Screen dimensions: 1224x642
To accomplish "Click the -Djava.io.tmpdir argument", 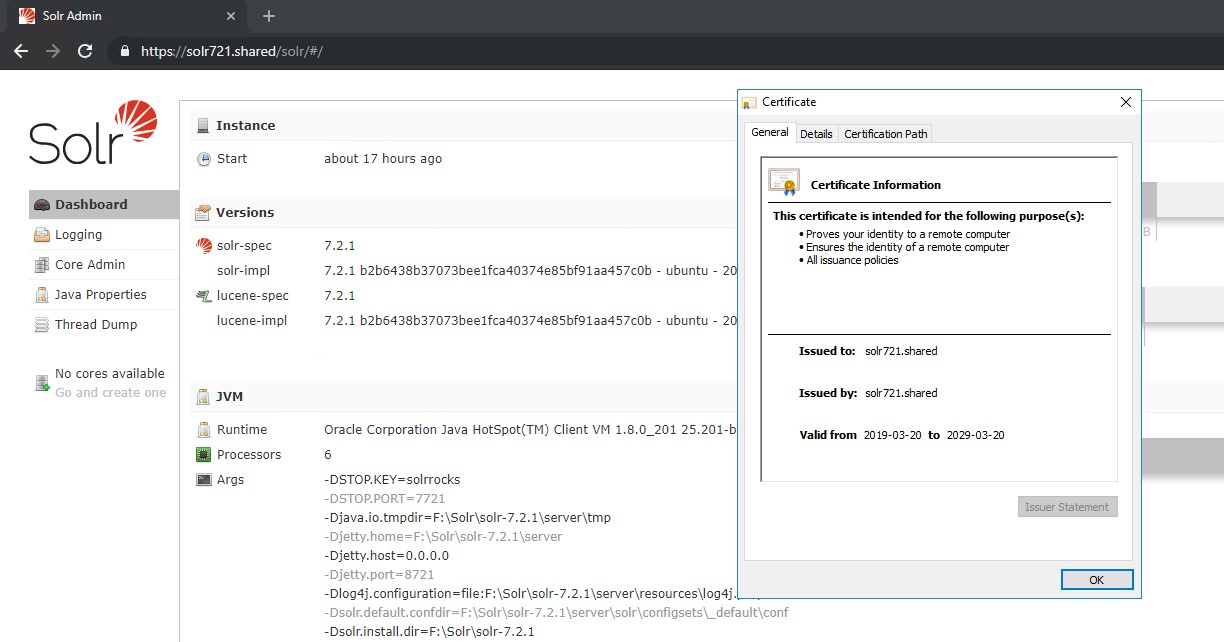I will pyautogui.click(x=468, y=518).
